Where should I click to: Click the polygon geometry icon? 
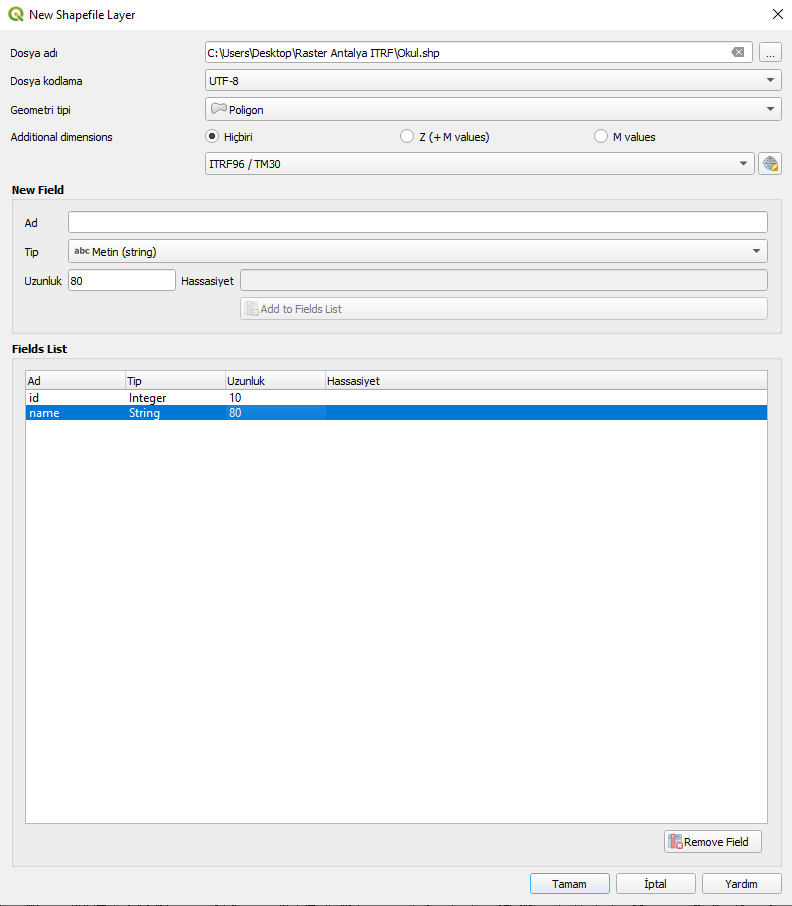pos(218,109)
